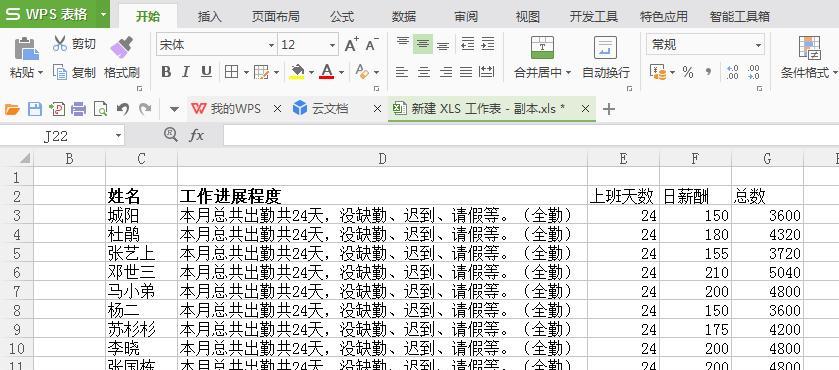Expand the font color dropdown arrow
Screen dimensions: 839x370
[x=341, y=72]
